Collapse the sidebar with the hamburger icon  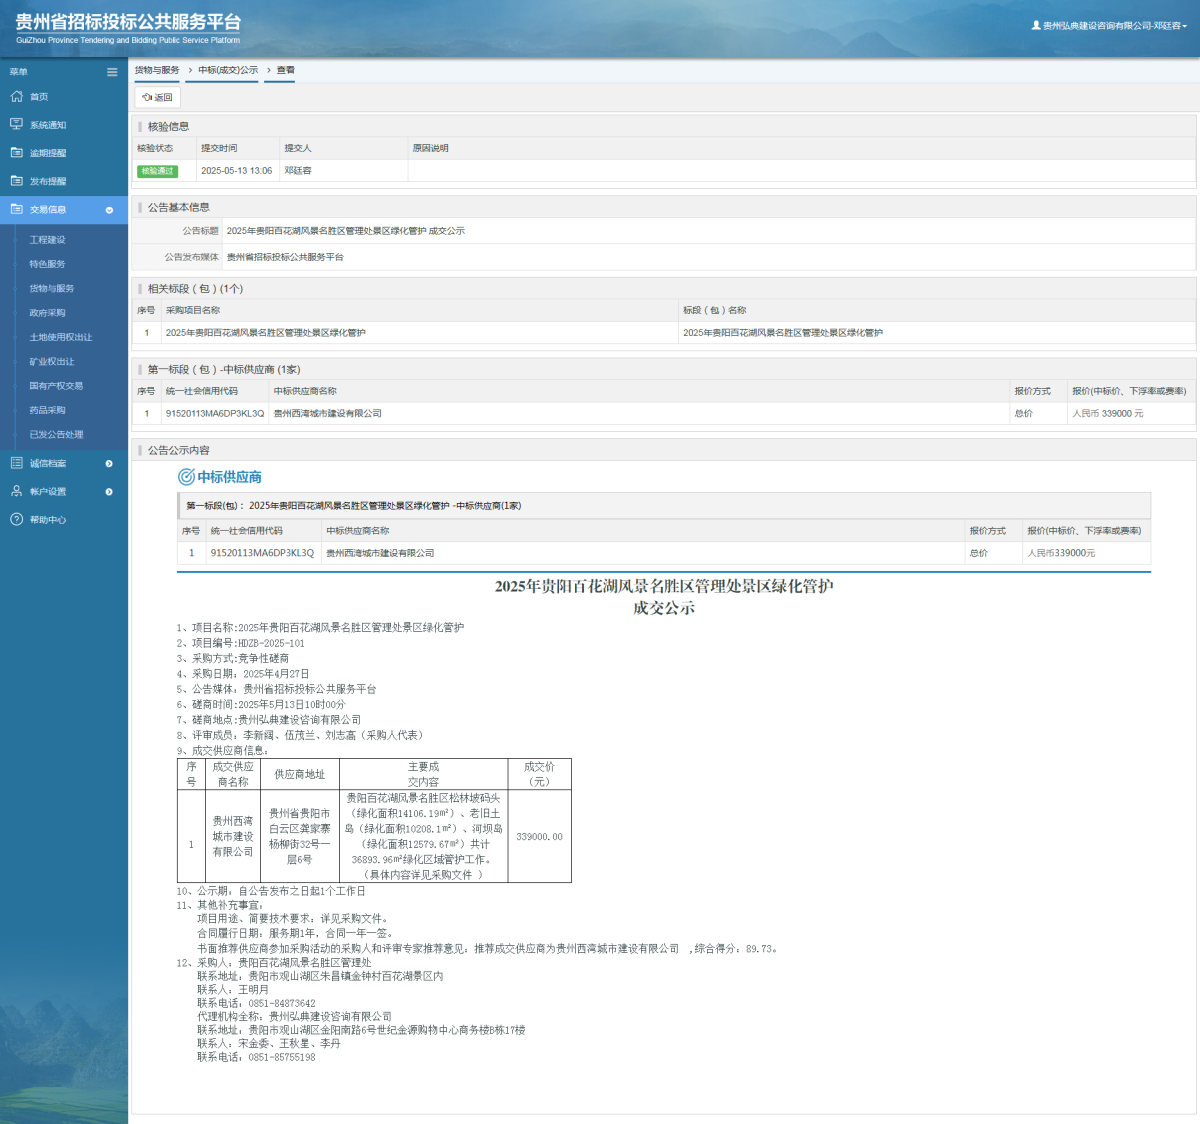(x=112, y=72)
